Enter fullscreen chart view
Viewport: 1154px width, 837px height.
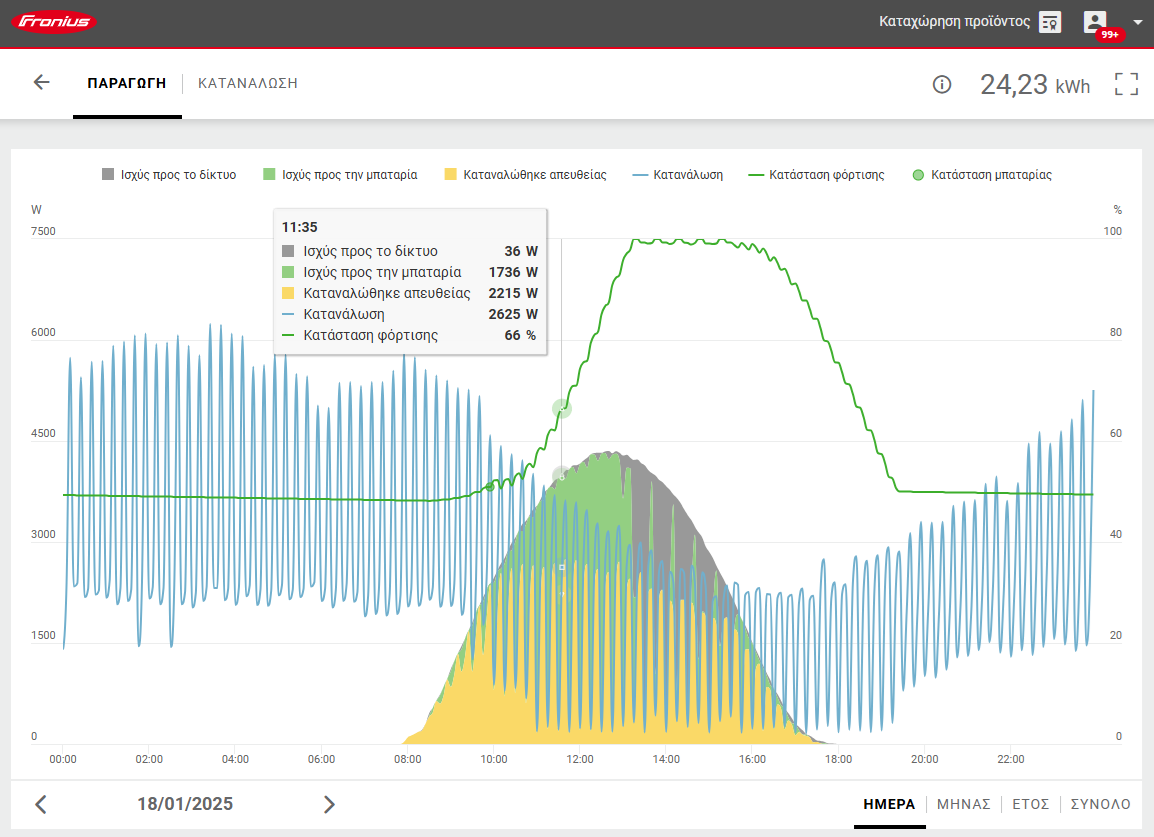(x=1126, y=84)
